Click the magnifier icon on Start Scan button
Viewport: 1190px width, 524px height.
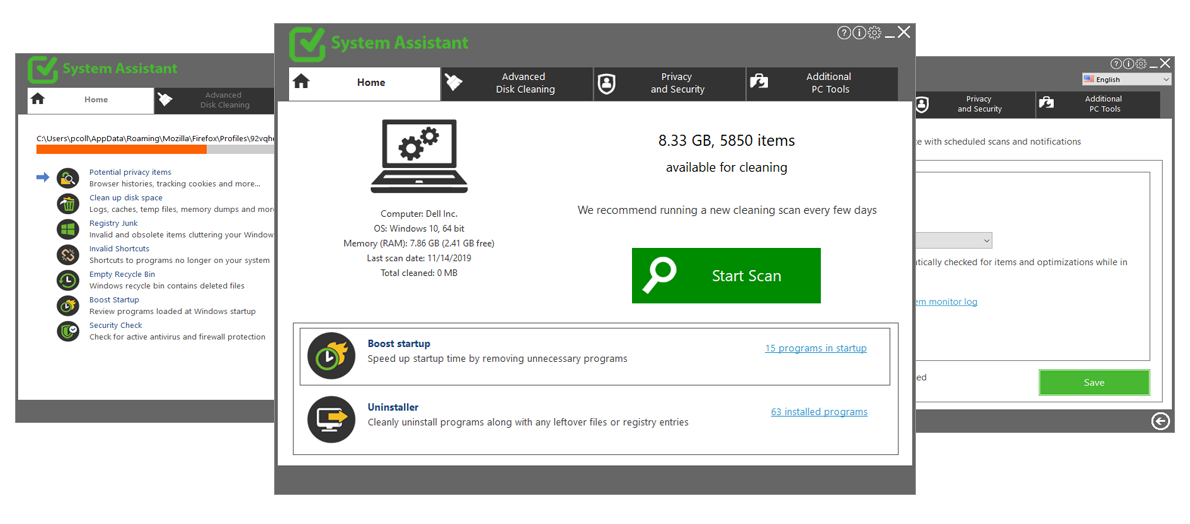659,276
